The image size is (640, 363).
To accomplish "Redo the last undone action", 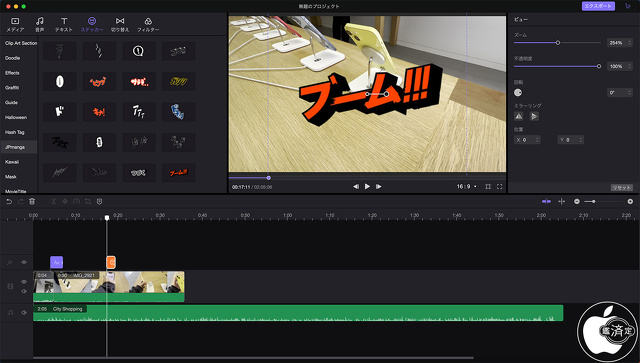I will [20, 201].
